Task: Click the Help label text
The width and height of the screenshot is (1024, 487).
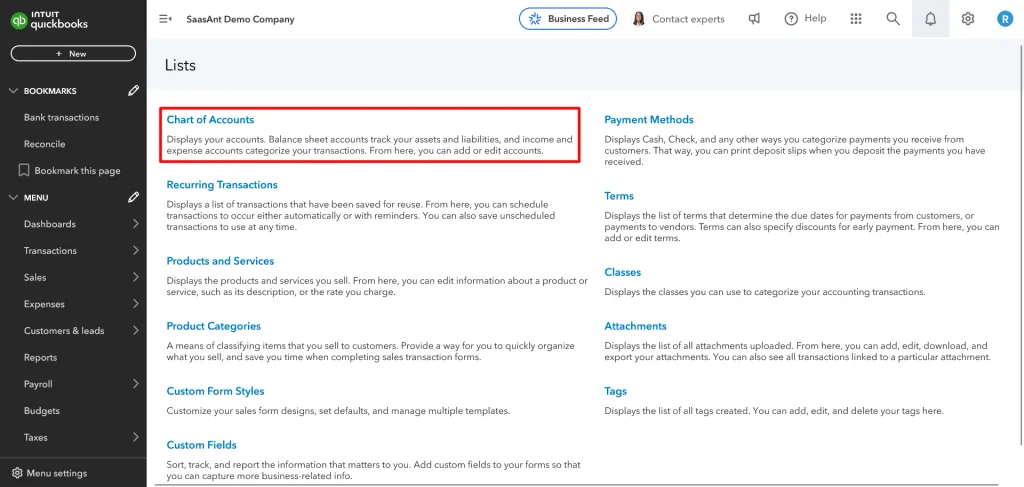Action: tap(815, 18)
